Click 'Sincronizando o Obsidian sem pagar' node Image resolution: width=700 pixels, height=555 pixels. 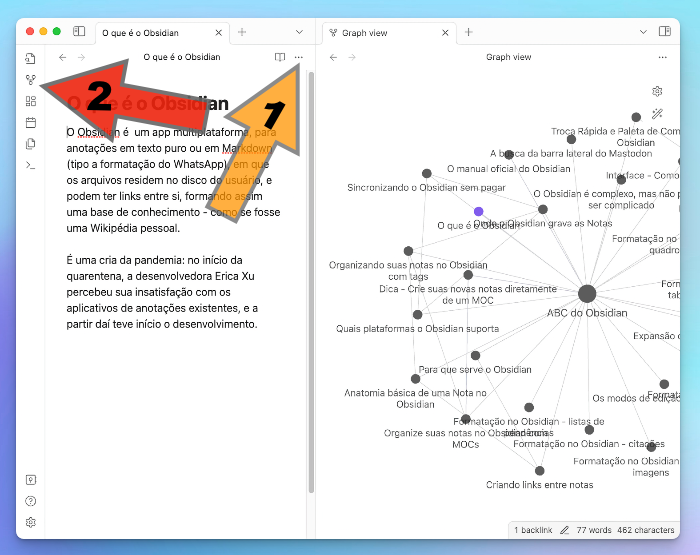(427, 173)
